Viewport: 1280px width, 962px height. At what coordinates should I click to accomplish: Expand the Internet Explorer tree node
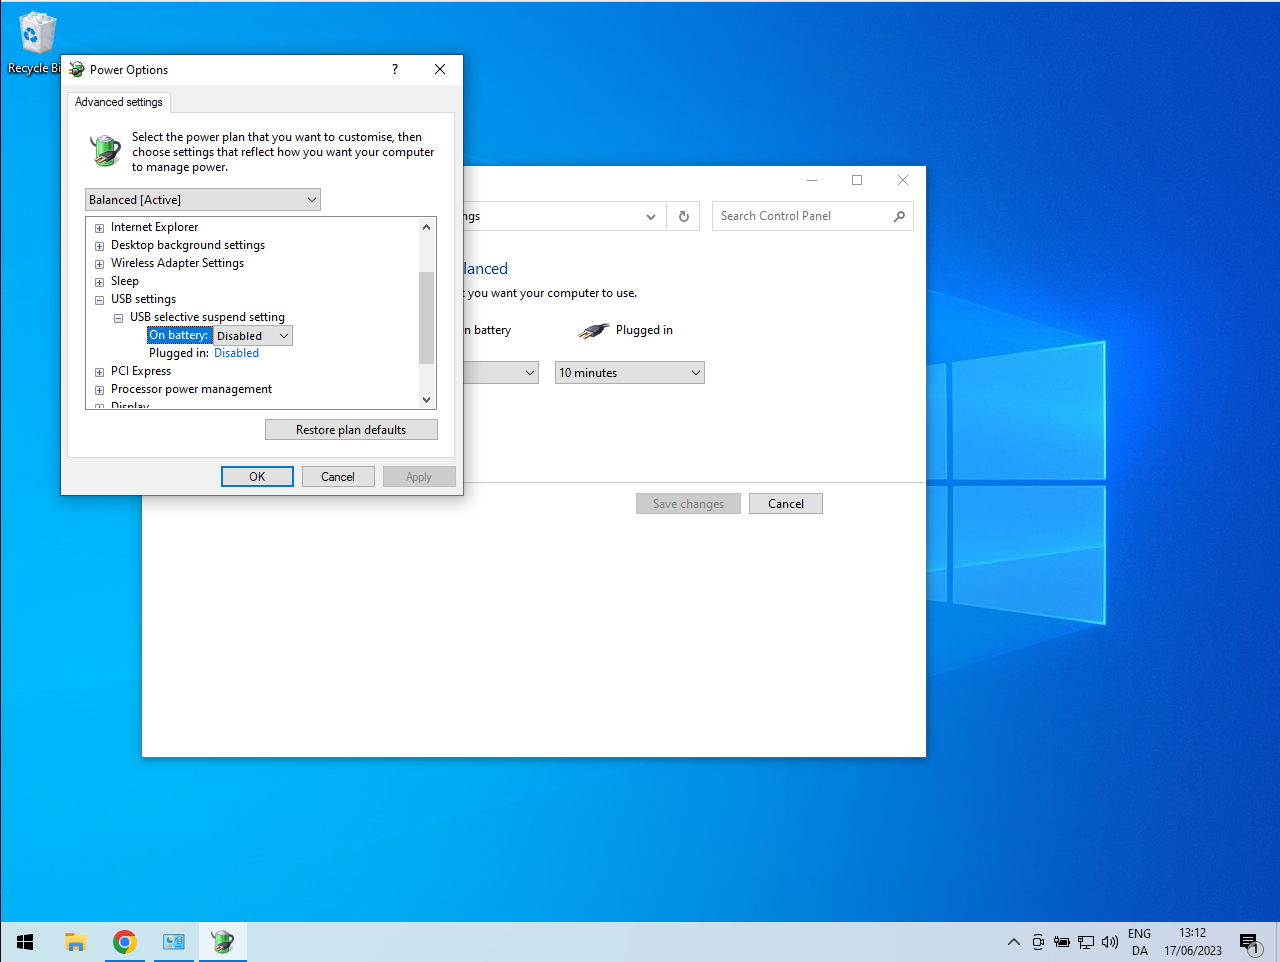pyautogui.click(x=99, y=228)
